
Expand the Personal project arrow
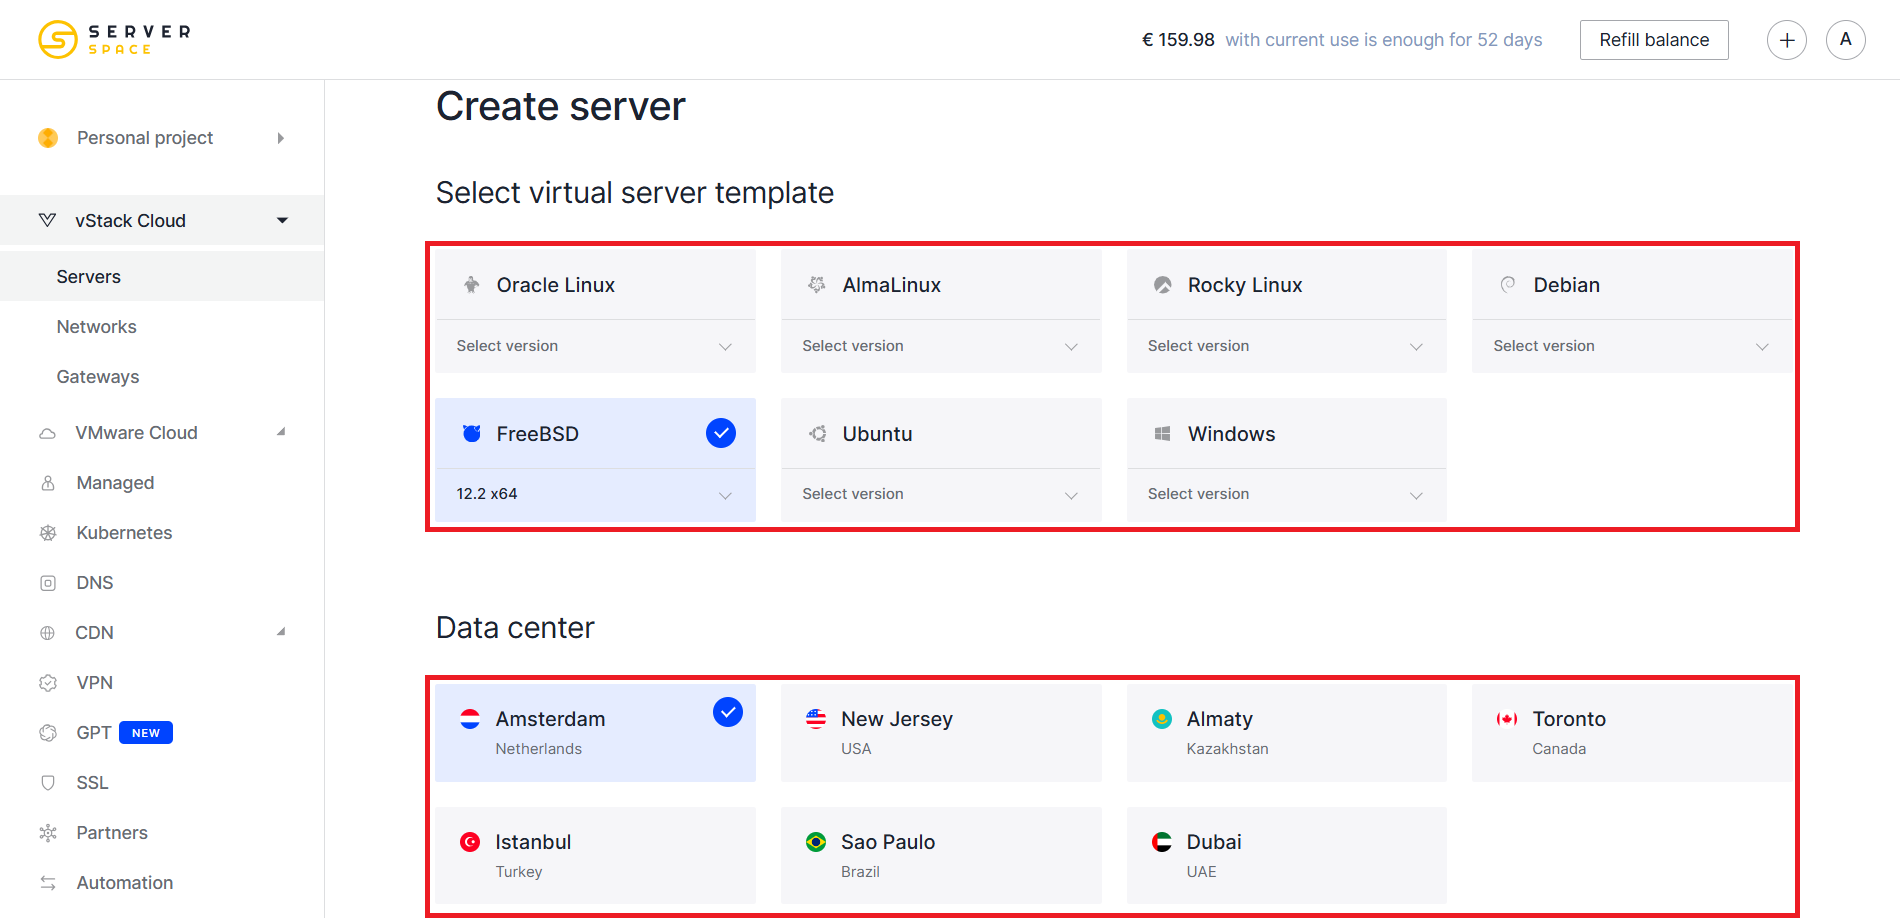pos(281,138)
